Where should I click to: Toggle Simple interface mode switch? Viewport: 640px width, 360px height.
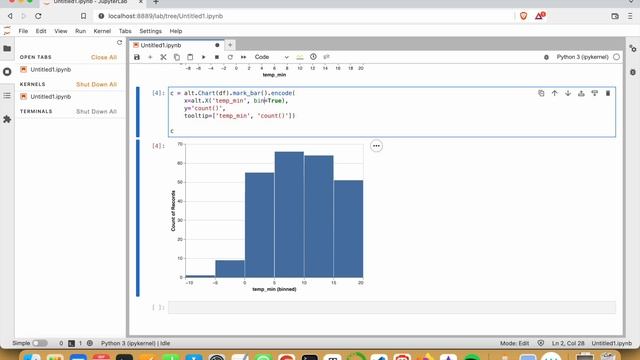[40, 343]
